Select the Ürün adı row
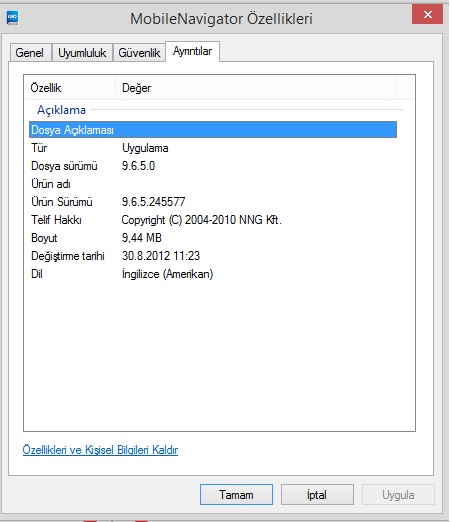 pos(213,184)
